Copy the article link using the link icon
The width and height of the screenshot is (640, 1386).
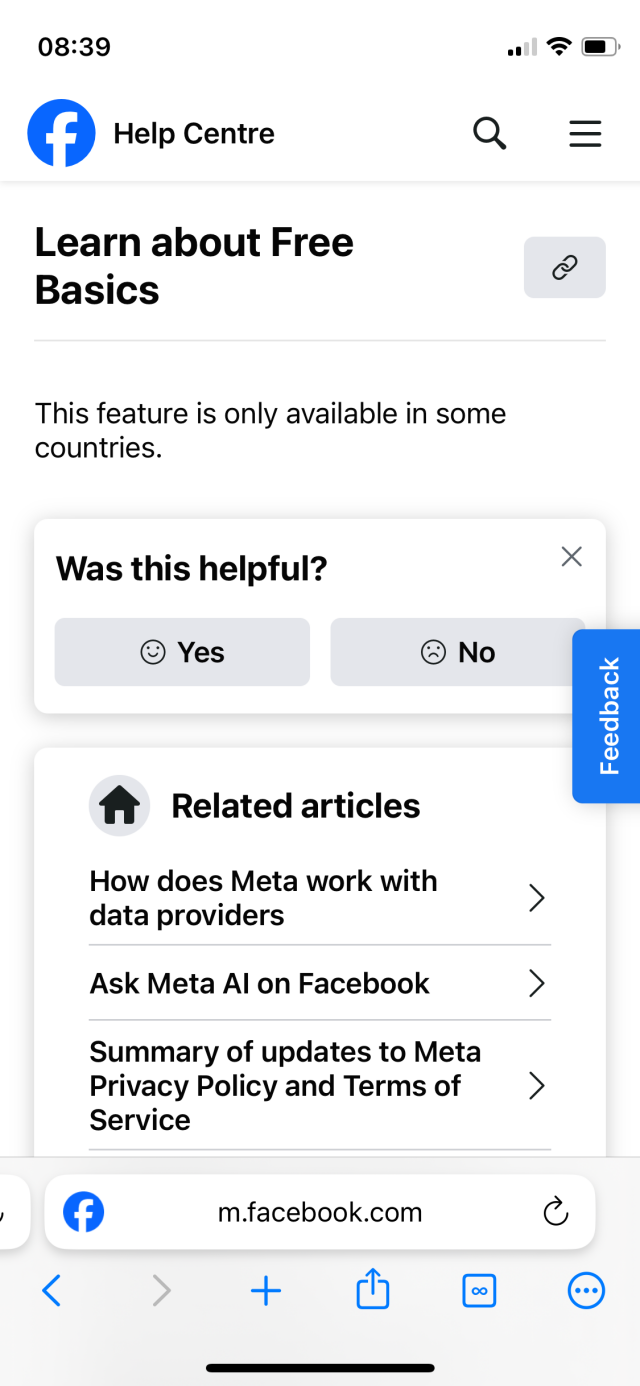[564, 267]
